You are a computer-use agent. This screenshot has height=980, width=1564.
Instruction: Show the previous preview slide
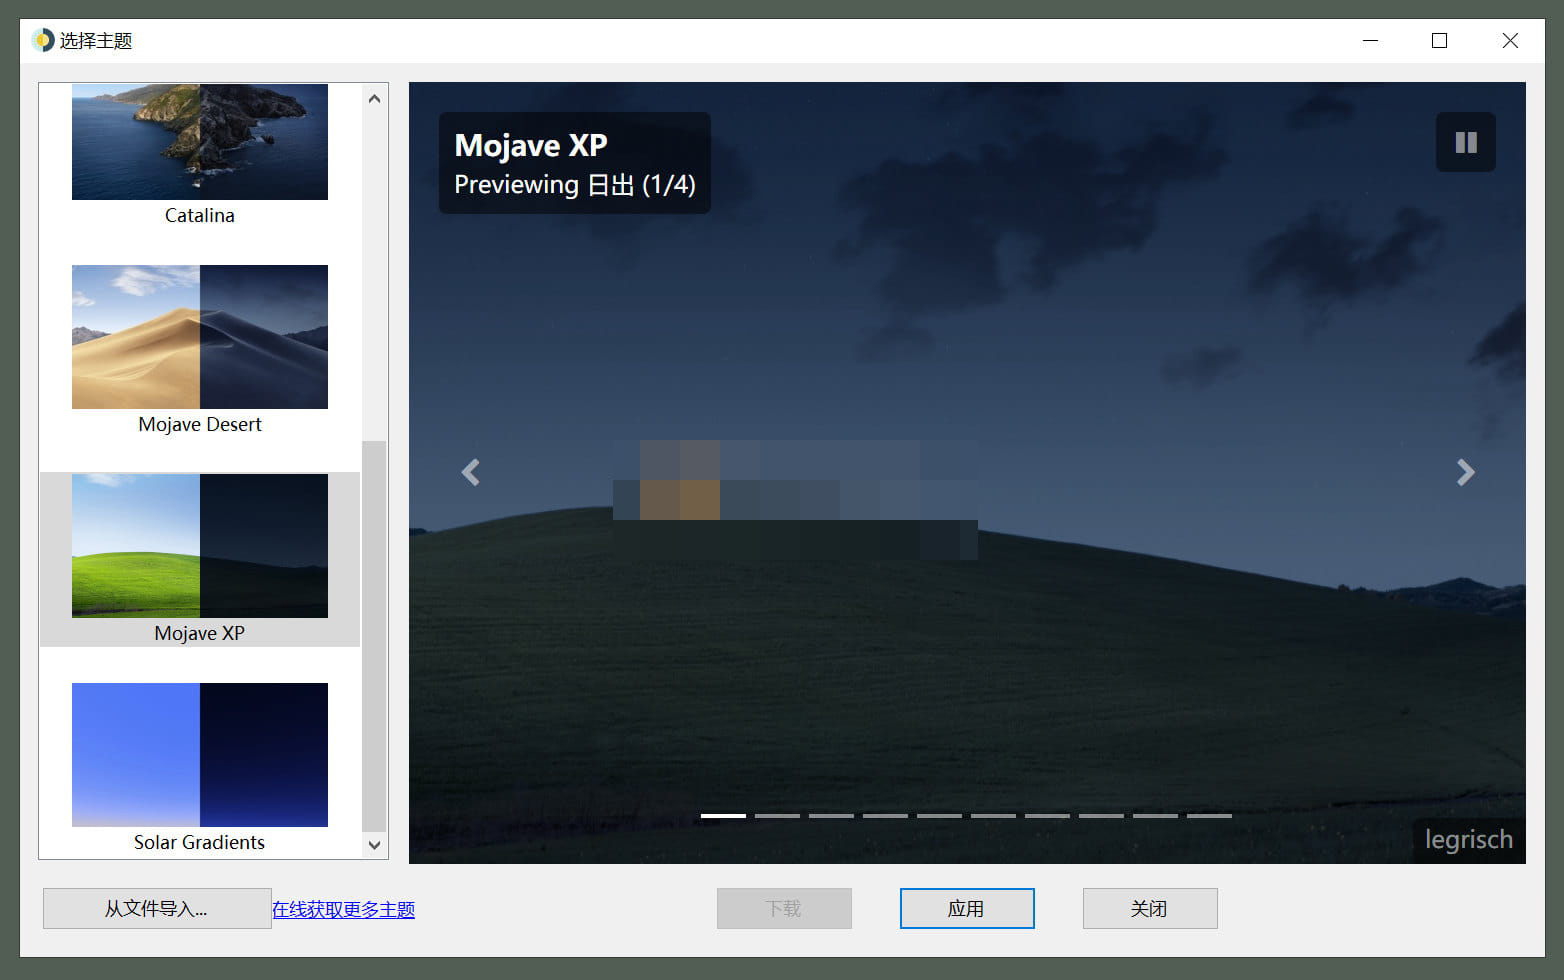(470, 472)
